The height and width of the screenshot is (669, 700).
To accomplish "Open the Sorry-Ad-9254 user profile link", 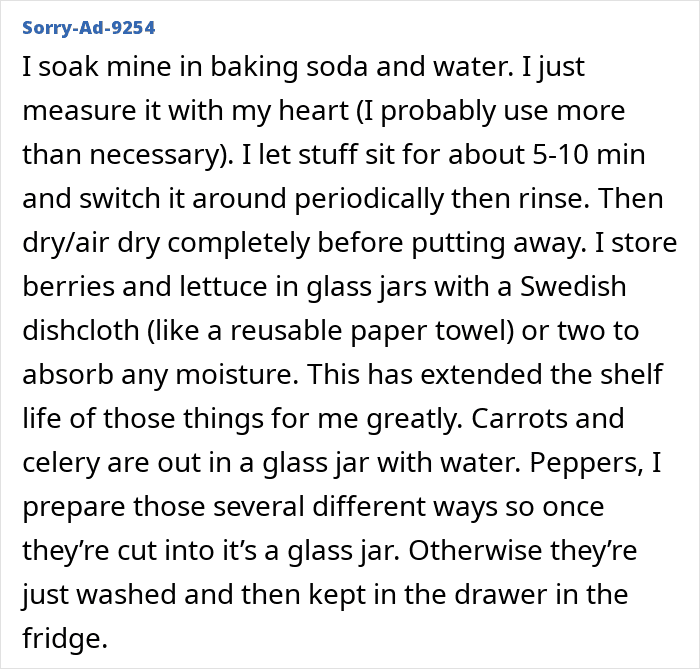I will pos(88,27).
